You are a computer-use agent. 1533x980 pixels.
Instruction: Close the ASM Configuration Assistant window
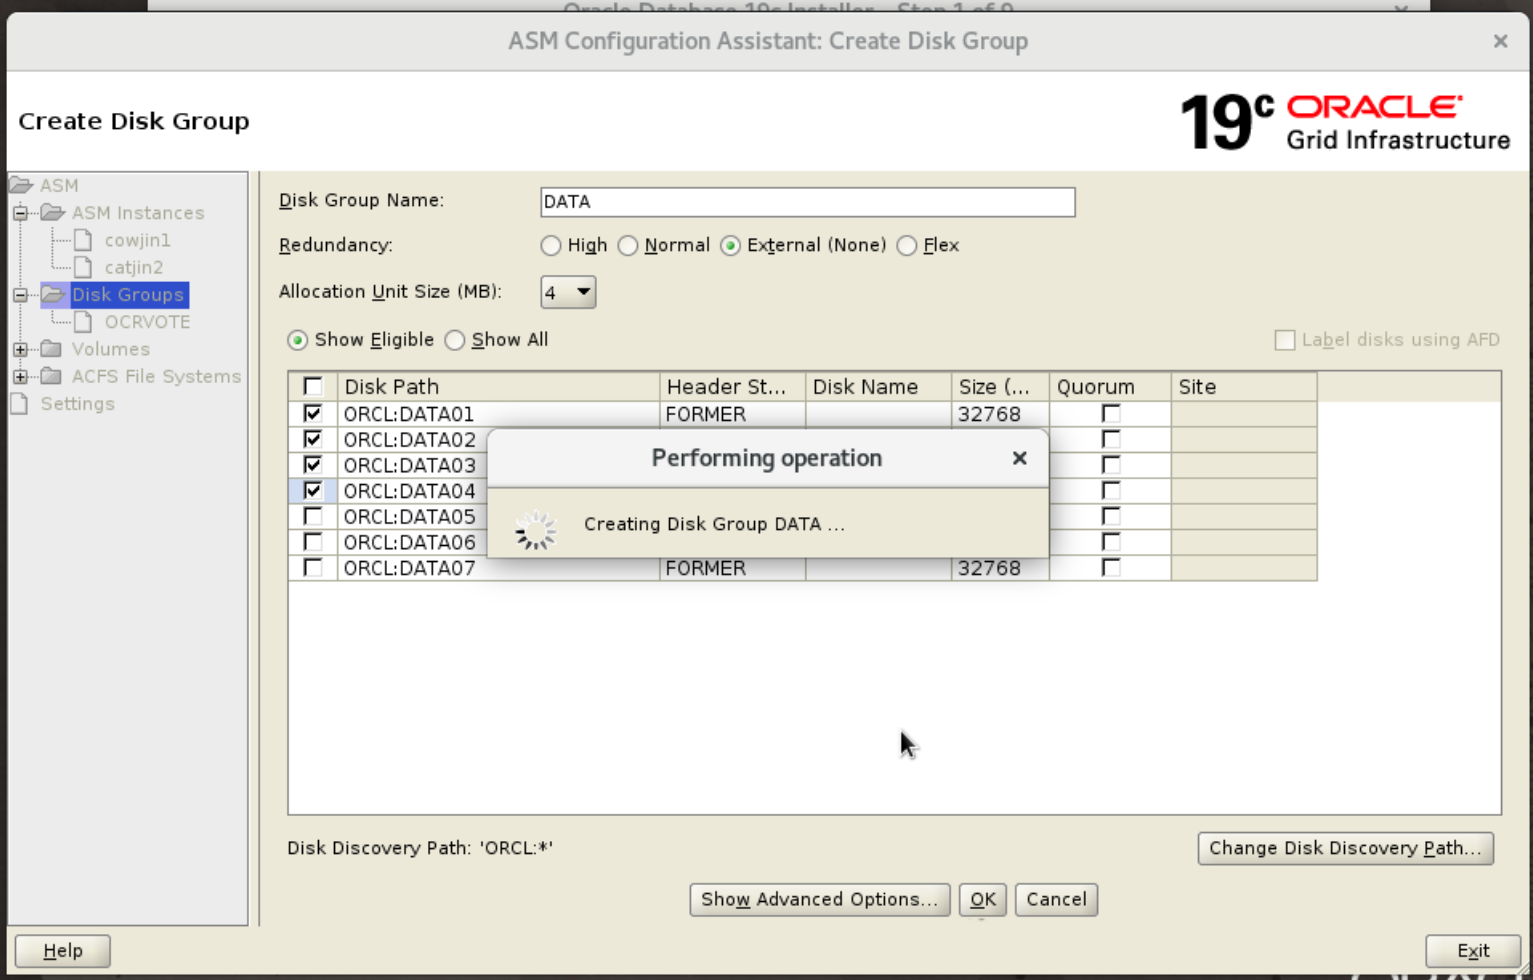[1500, 41]
